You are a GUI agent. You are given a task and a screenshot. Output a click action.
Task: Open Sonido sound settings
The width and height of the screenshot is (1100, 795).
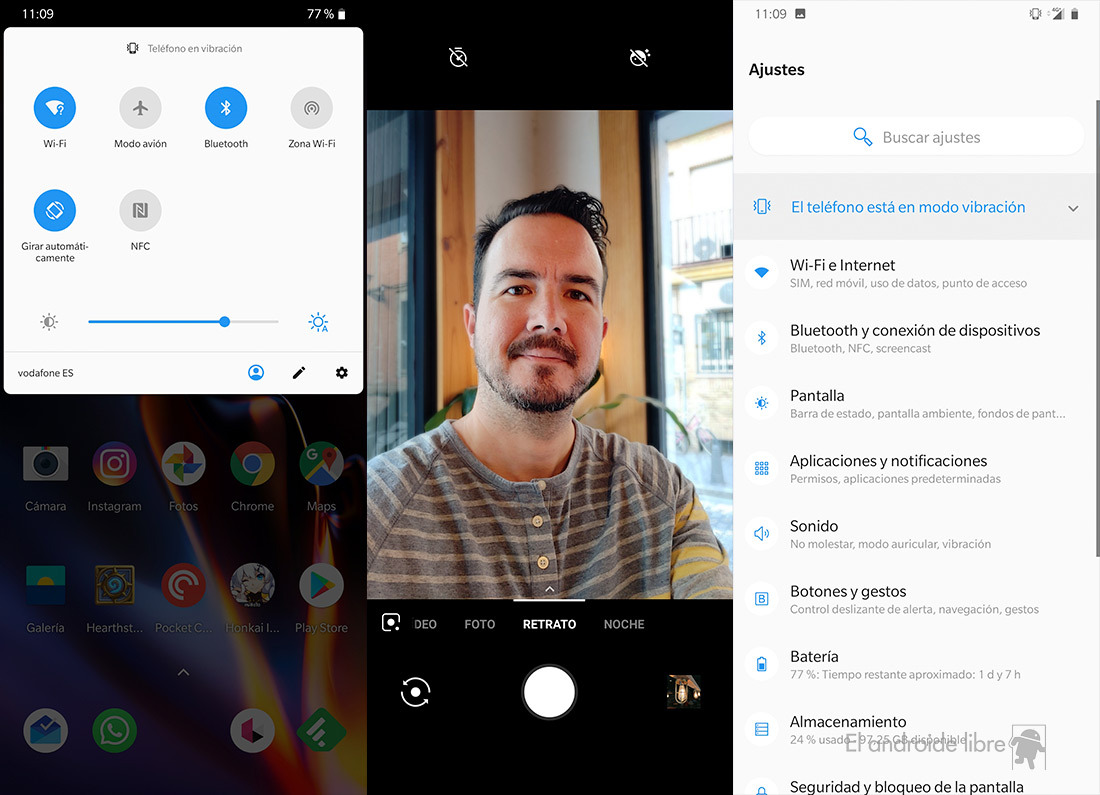916,534
